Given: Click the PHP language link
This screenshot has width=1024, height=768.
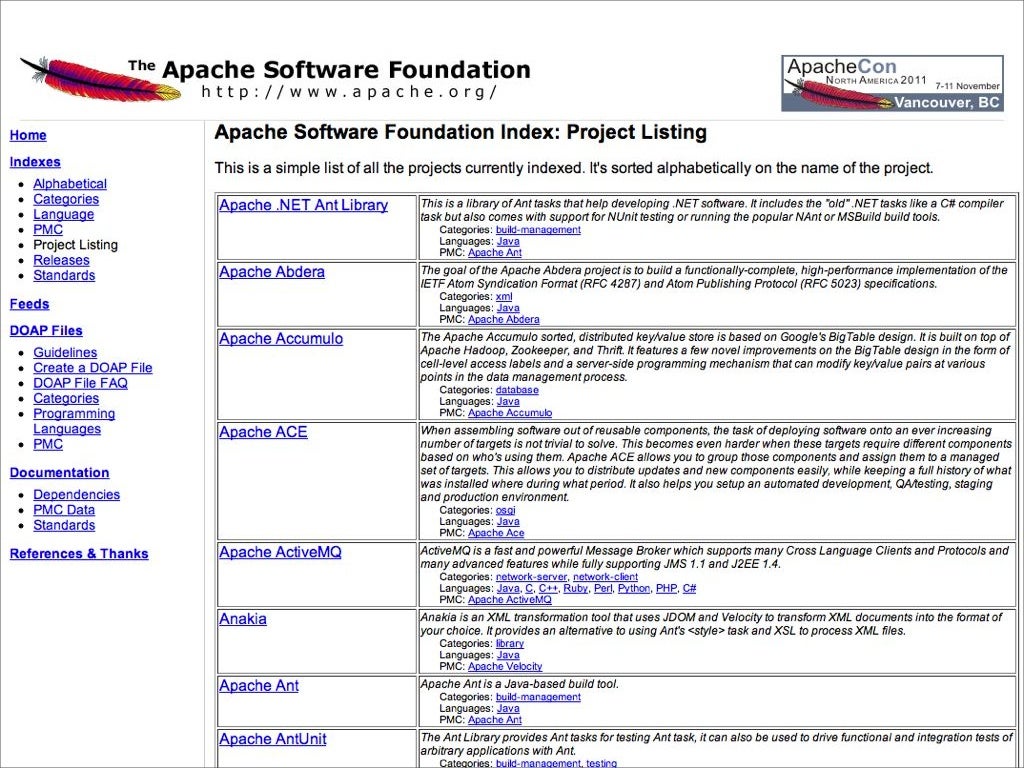Looking at the screenshot, I should (x=666, y=588).
